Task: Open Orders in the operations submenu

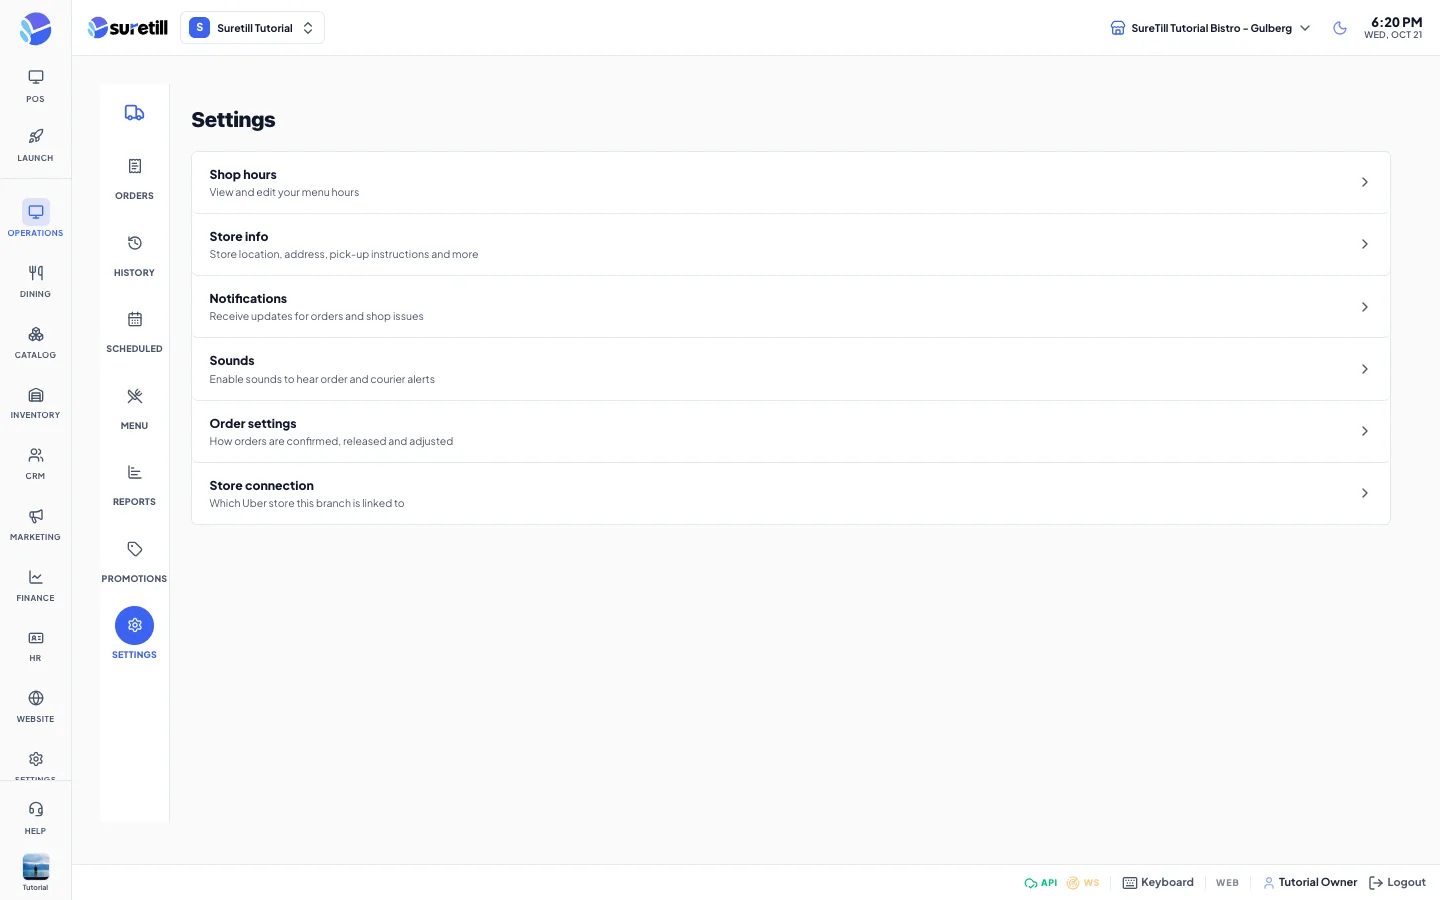Action: (134, 178)
